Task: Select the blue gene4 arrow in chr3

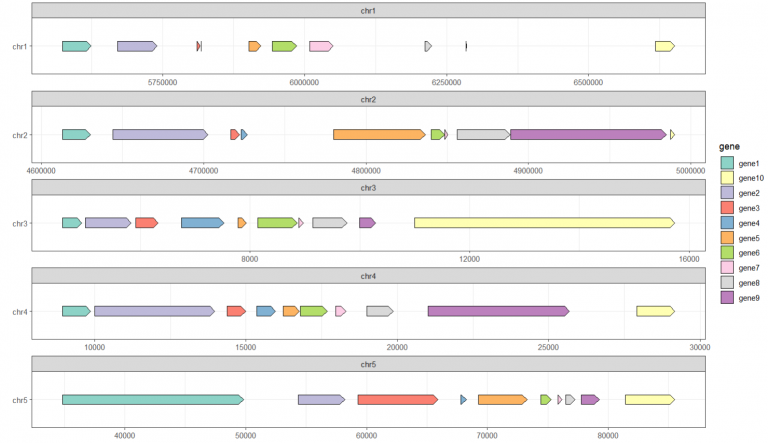Action: [x=201, y=223]
